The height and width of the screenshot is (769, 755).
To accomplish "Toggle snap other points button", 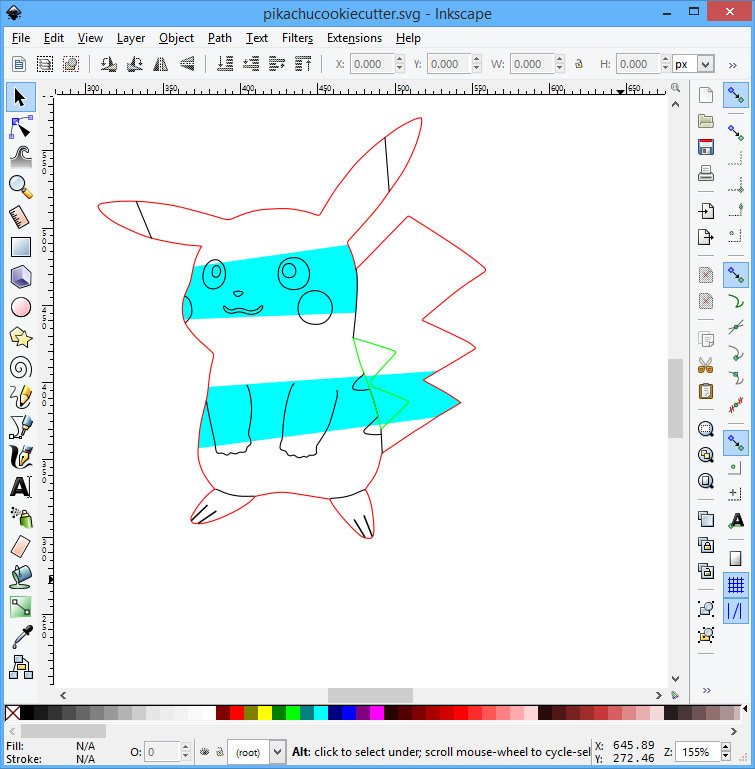I will point(735,442).
